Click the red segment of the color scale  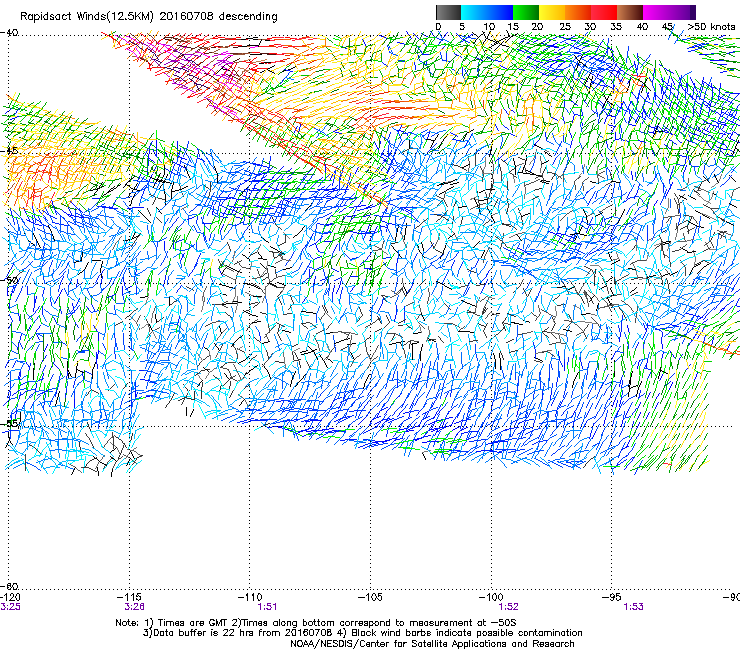coord(604,12)
